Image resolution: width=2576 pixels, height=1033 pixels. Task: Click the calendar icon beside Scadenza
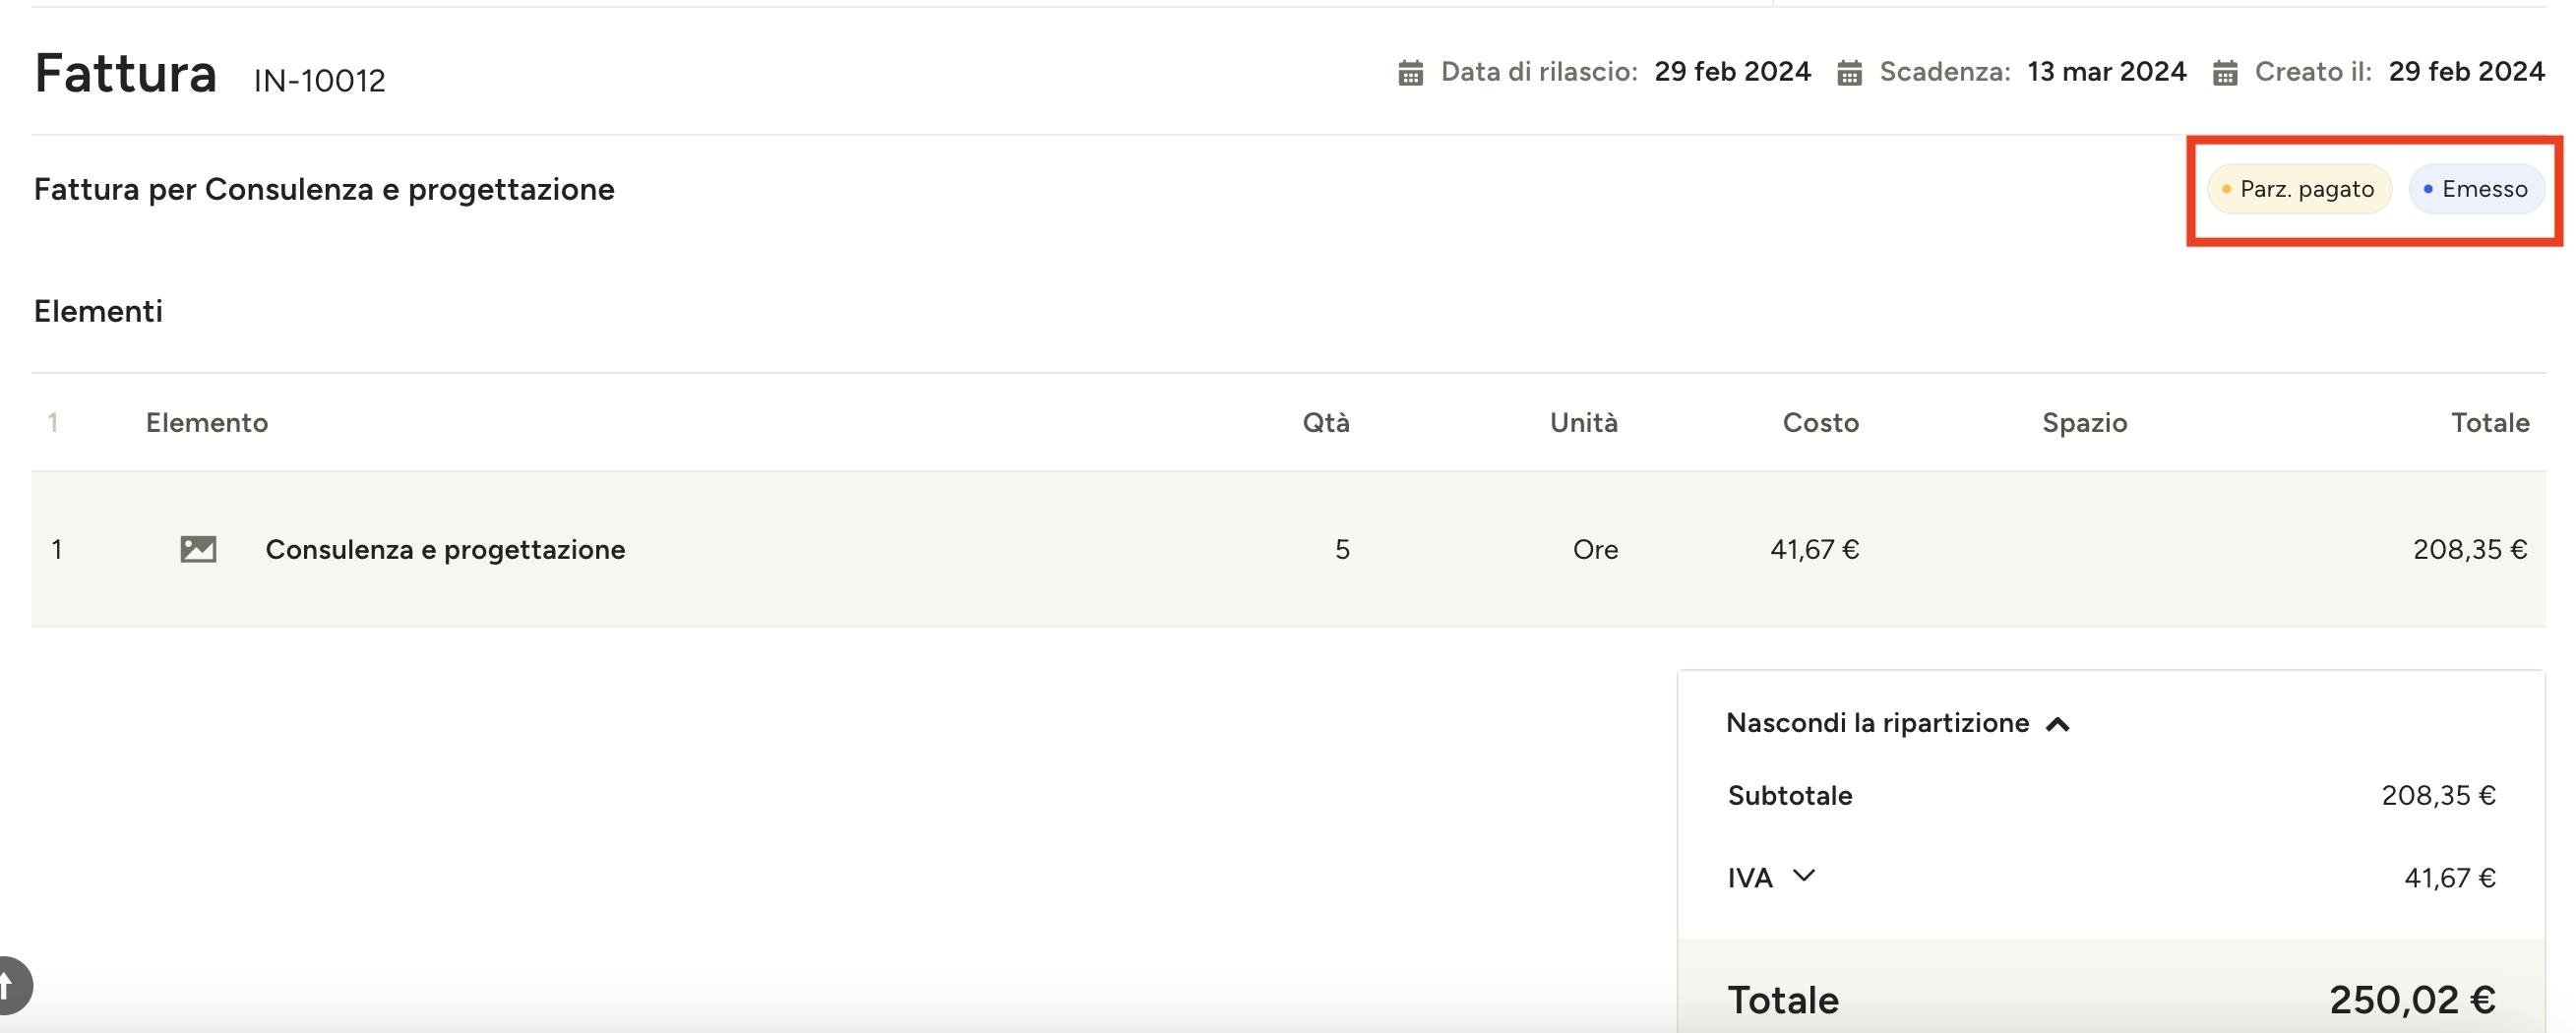1849,73
